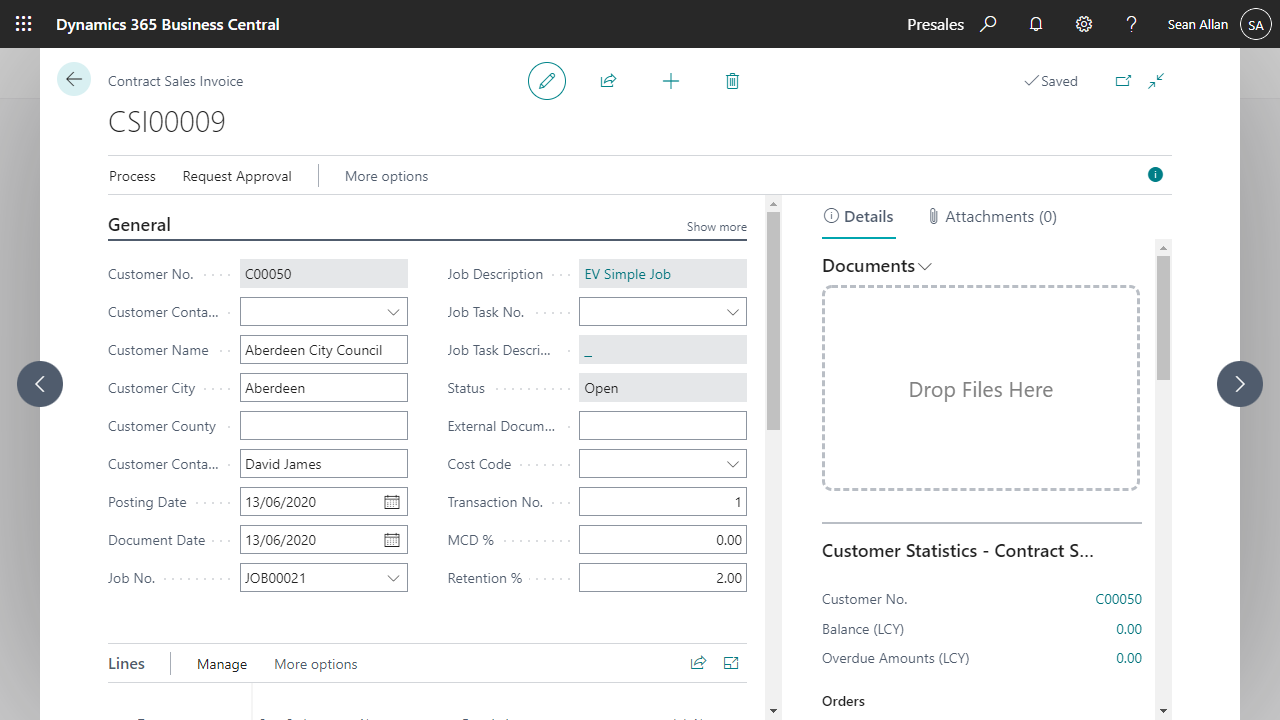Expand the Documents FactBox menu

(x=925, y=266)
